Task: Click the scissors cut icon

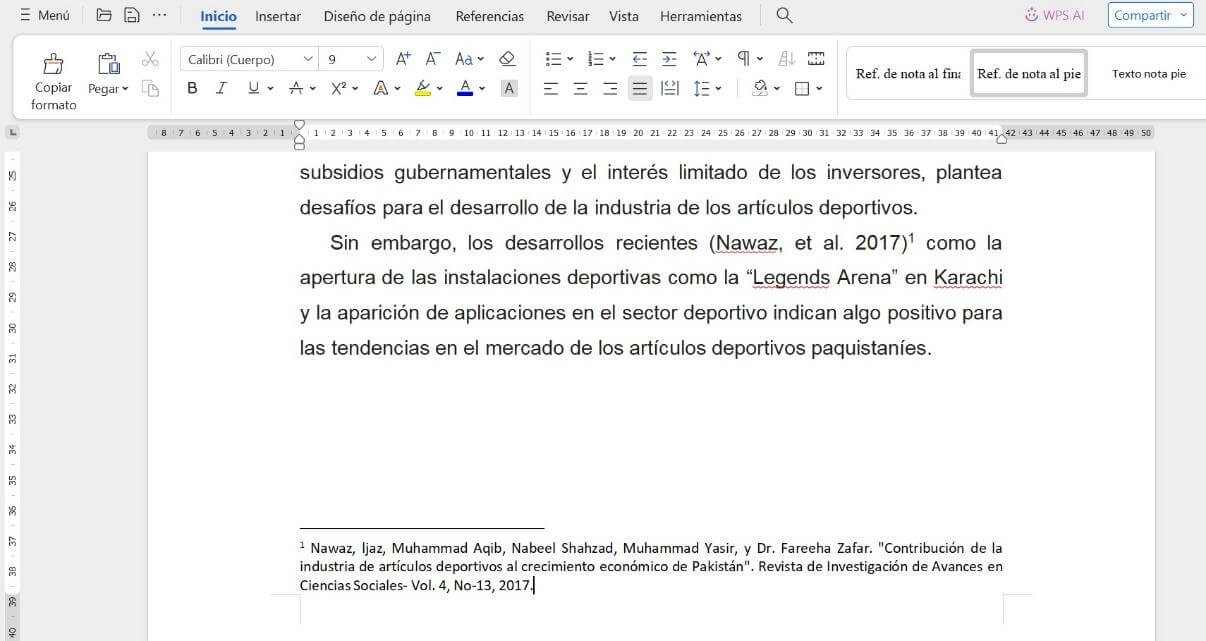Action: click(150, 58)
